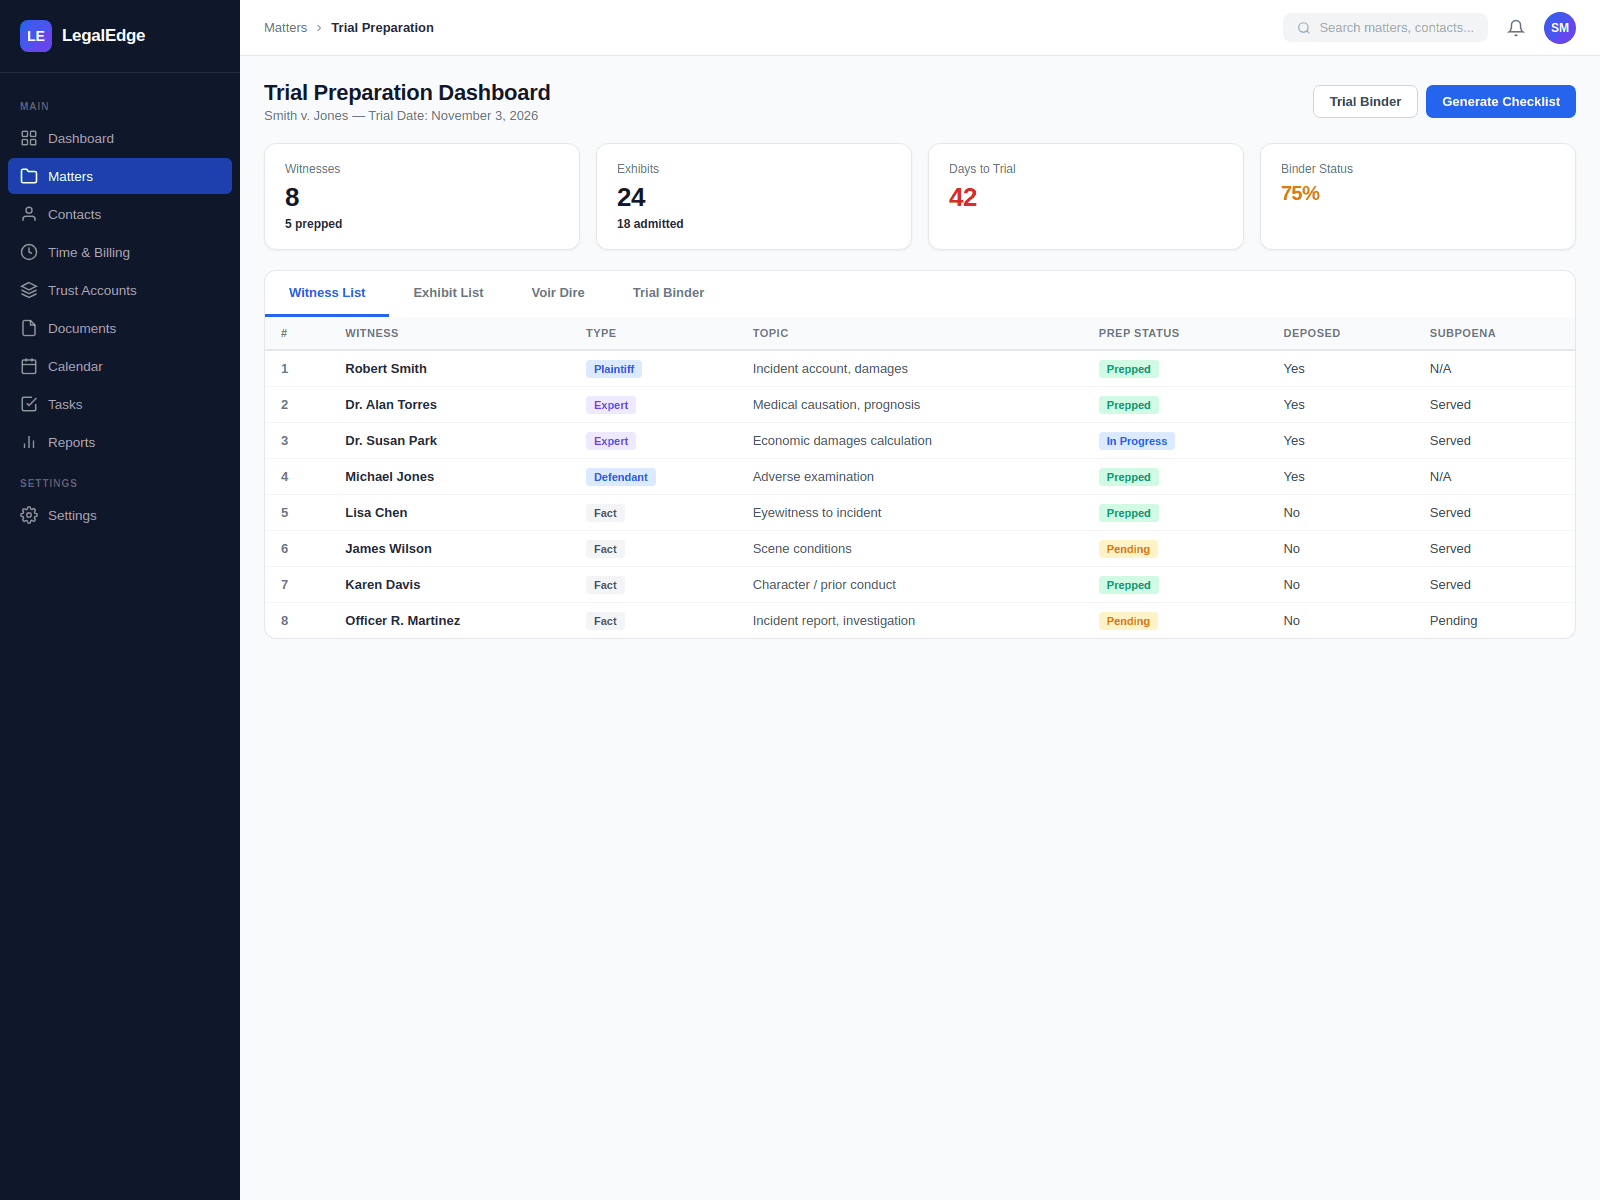The width and height of the screenshot is (1600, 1200).
Task: Select witness Robert Smith
Action: pyautogui.click(x=386, y=369)
